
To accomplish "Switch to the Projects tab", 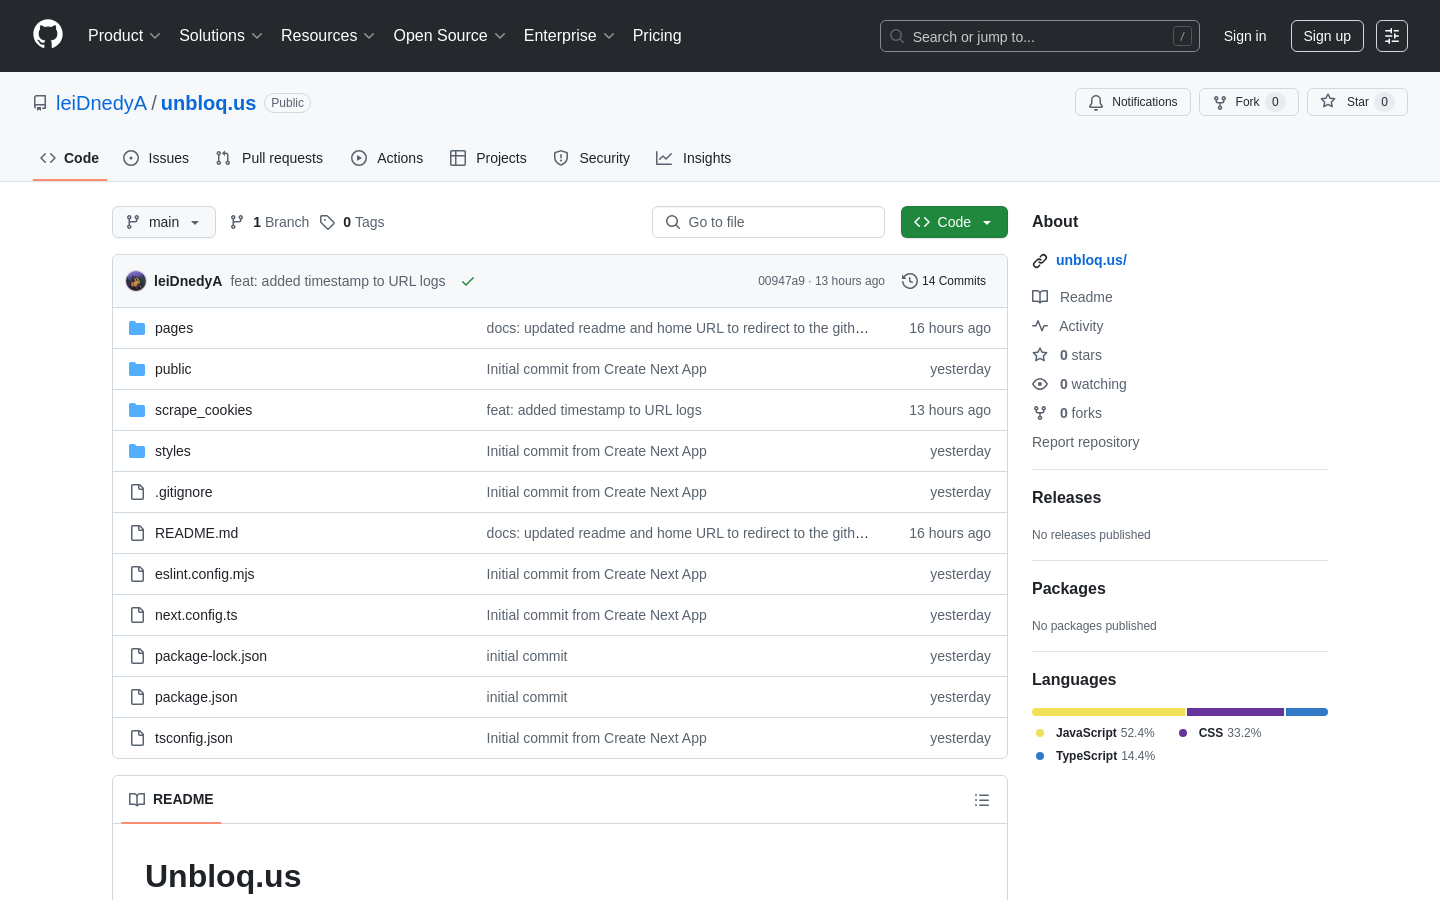I will (x=488, y=158).
